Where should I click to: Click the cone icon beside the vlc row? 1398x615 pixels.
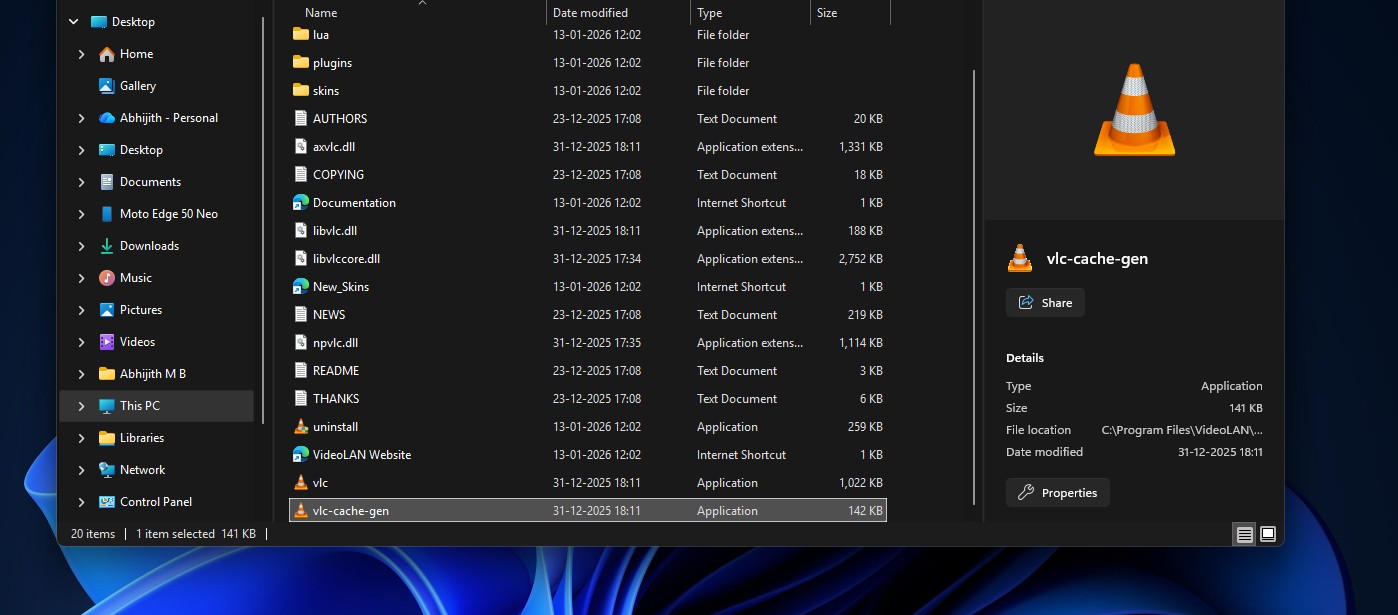click(x=301, y=482)
